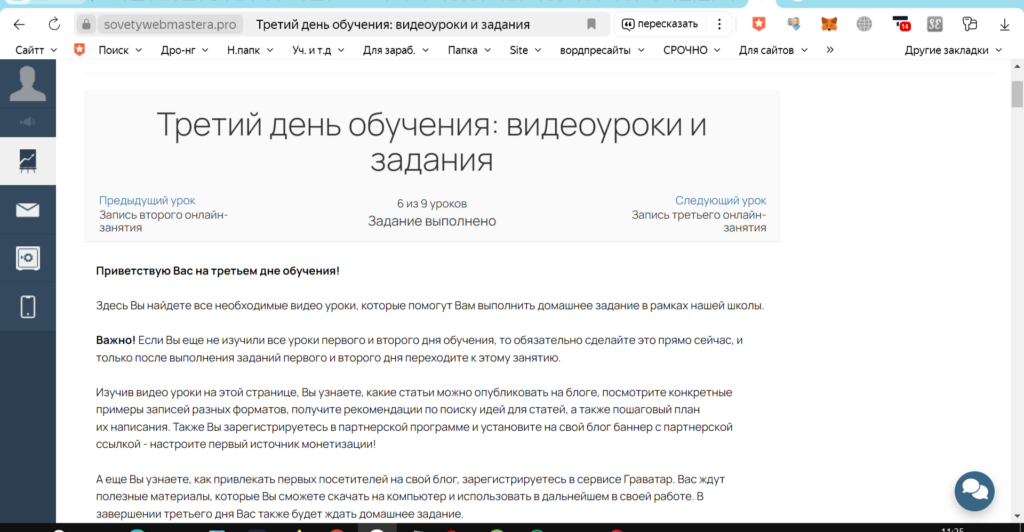Click the 'Задание выполнено' status text
1024x532 pixels.
coord(432,221)
